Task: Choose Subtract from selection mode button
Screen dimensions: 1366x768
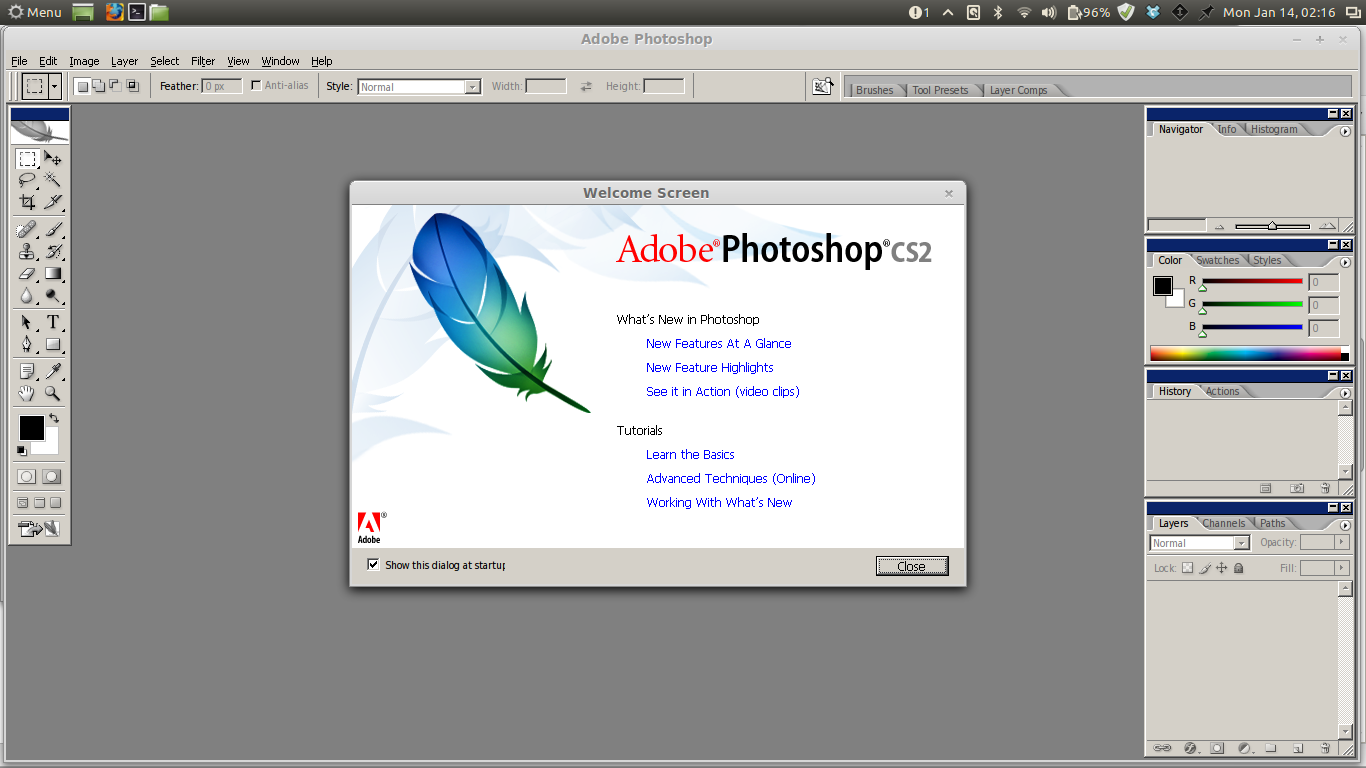Action: pyautogui.click(x=115, y=86)
